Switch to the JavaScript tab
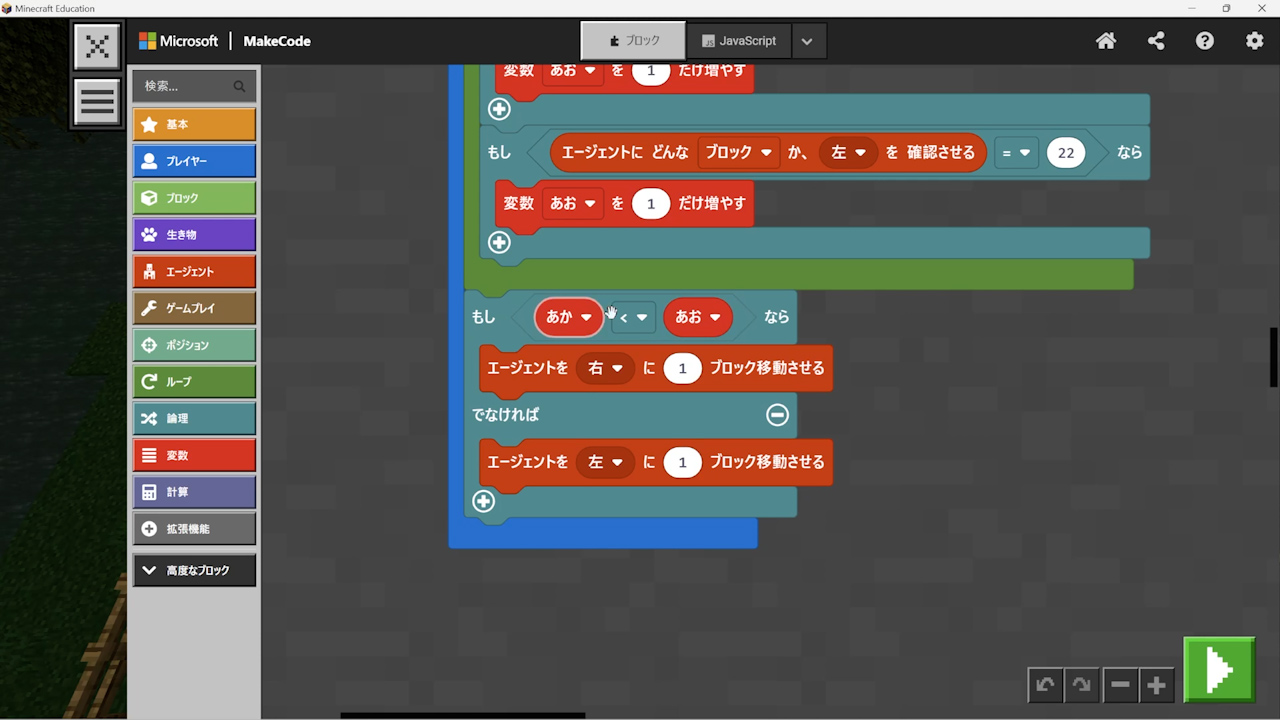1280x720 pixels. click(x=739, y=41)
